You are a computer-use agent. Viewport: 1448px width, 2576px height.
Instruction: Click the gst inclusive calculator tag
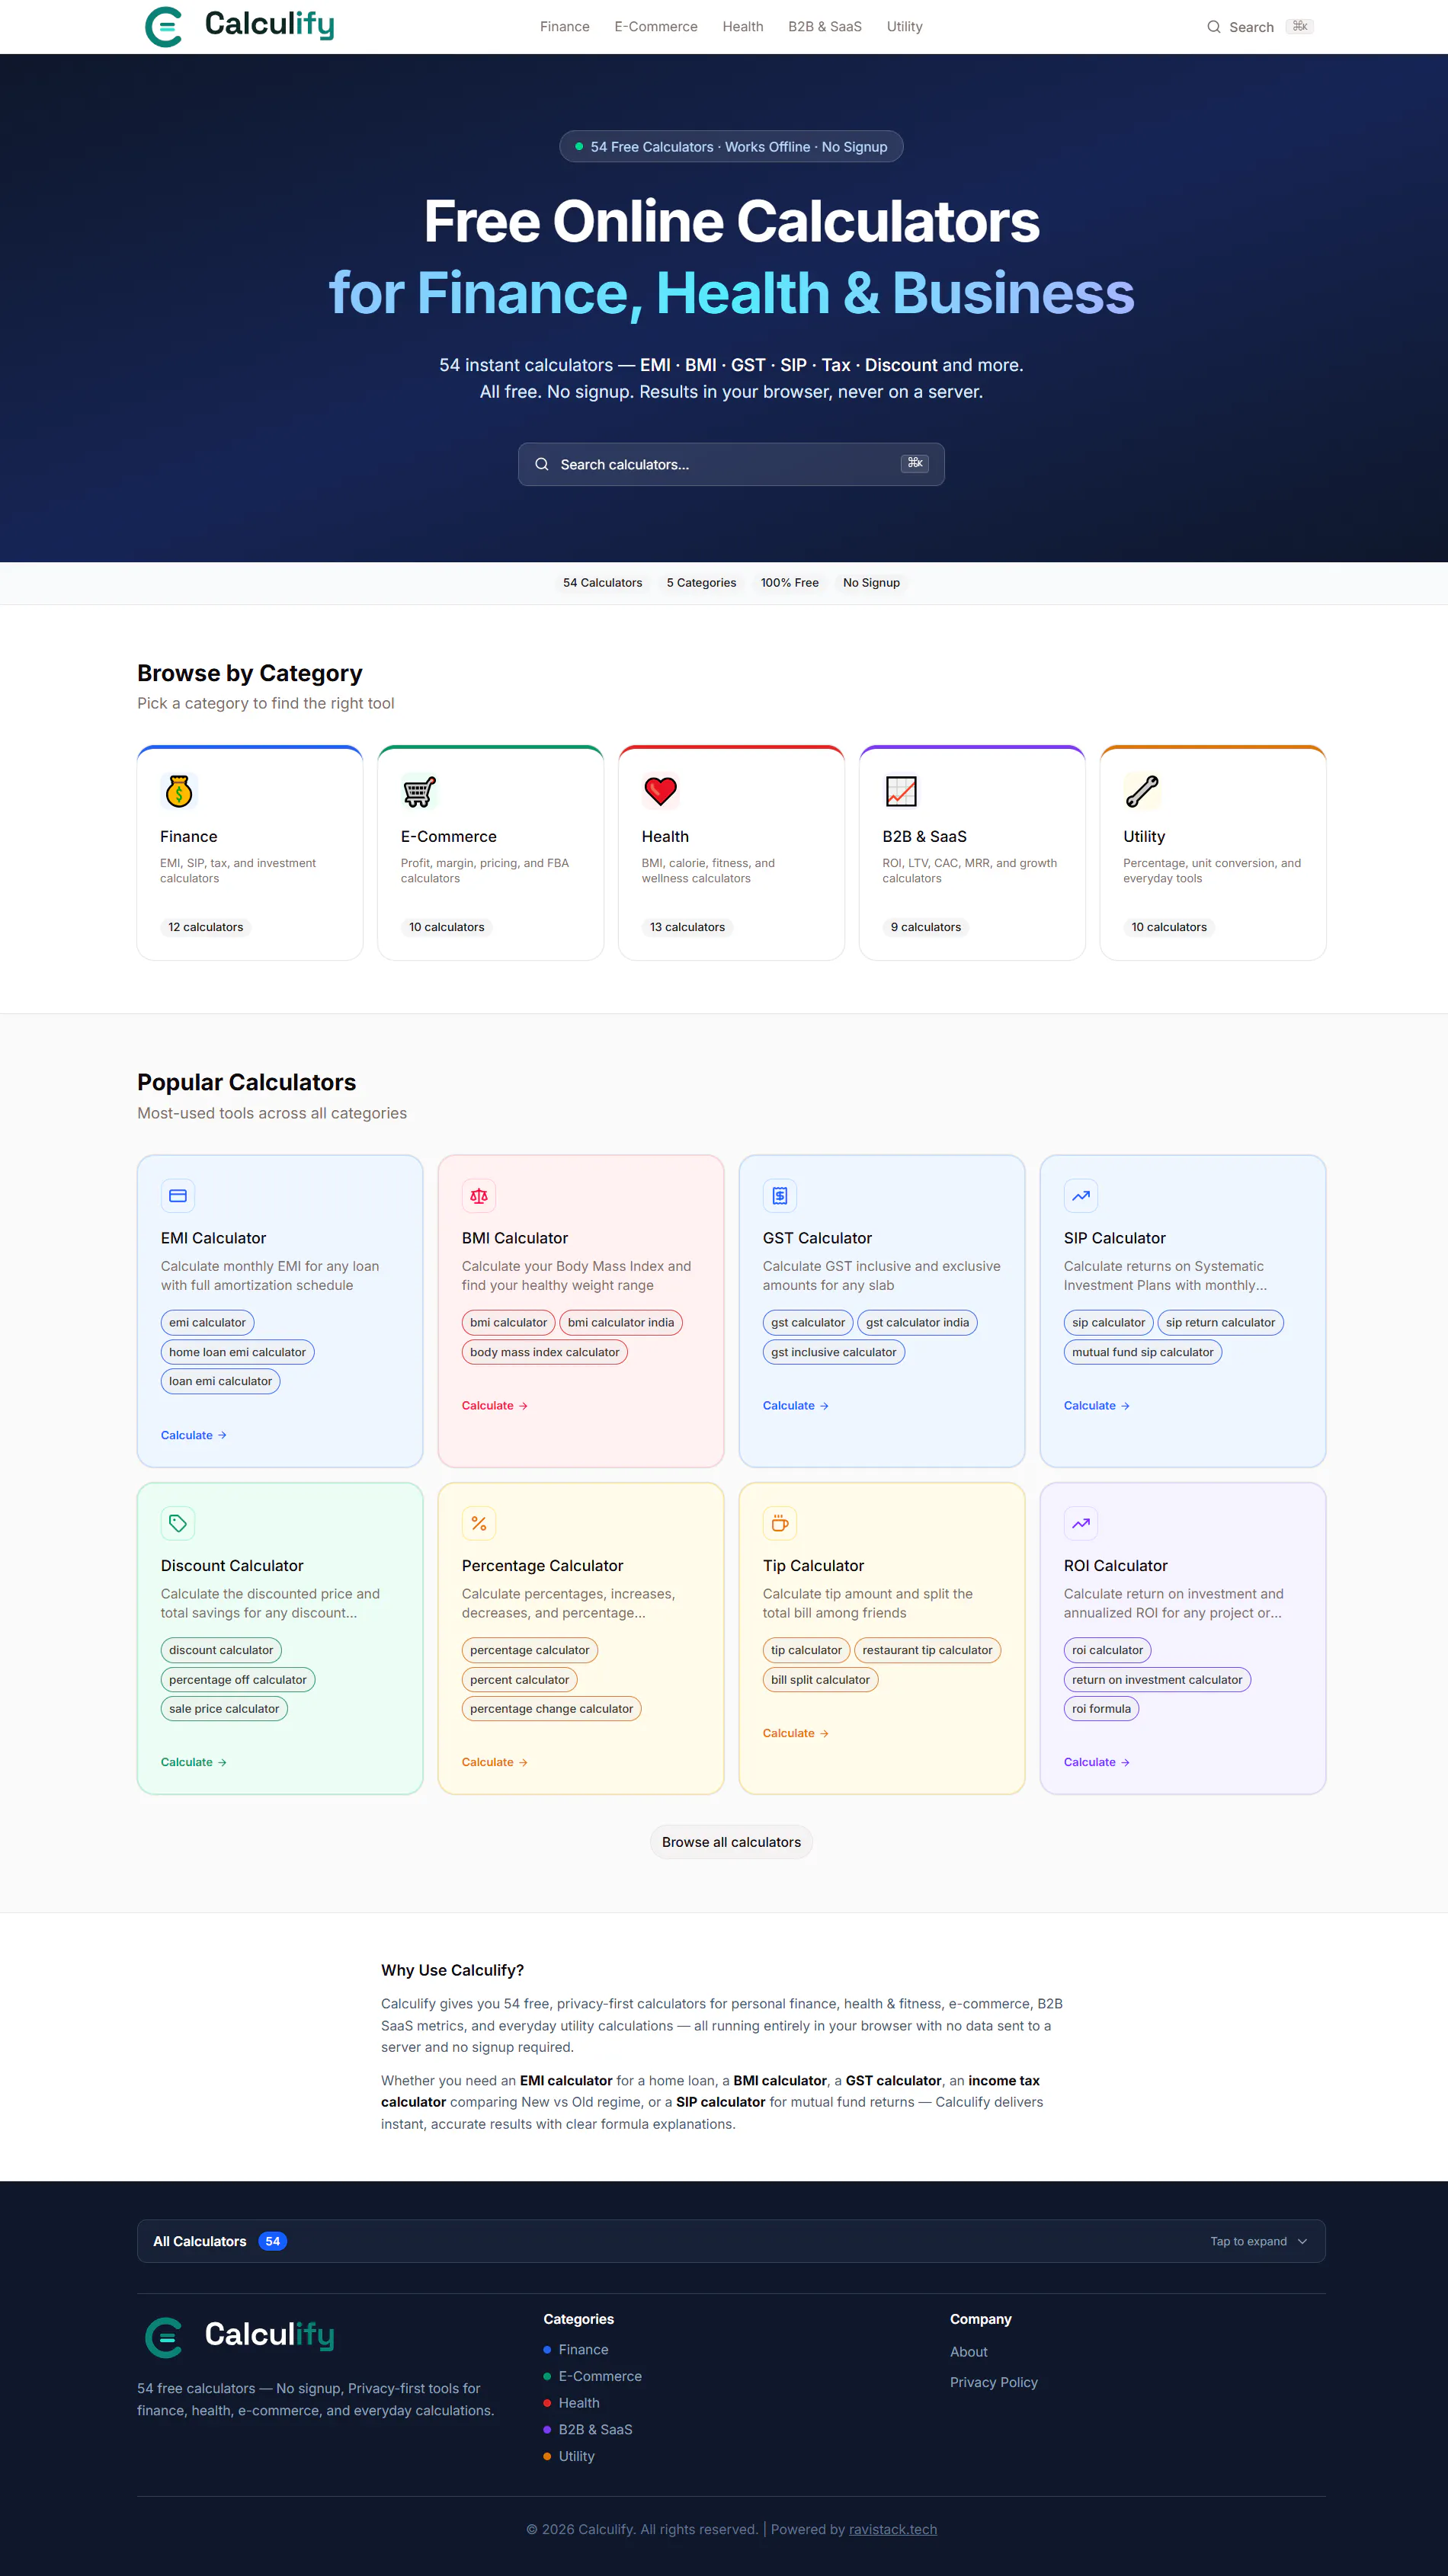pos(834,1352)
